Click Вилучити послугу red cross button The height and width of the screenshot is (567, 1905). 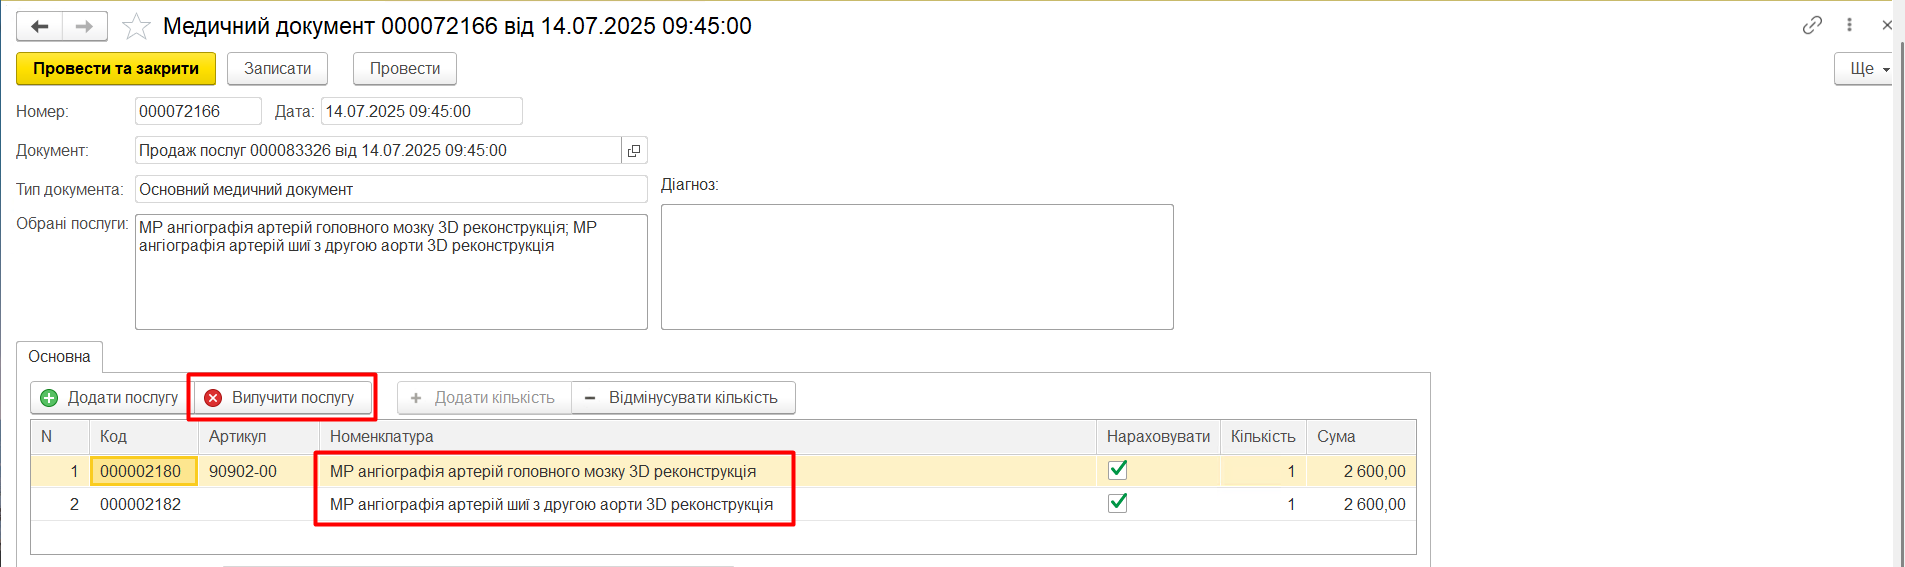pyautogui.click(x=282, y=398)
